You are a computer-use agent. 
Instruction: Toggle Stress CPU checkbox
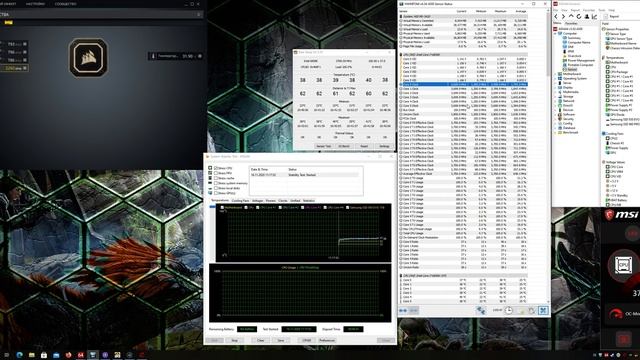pyautogui.click(x=216, y=168)
